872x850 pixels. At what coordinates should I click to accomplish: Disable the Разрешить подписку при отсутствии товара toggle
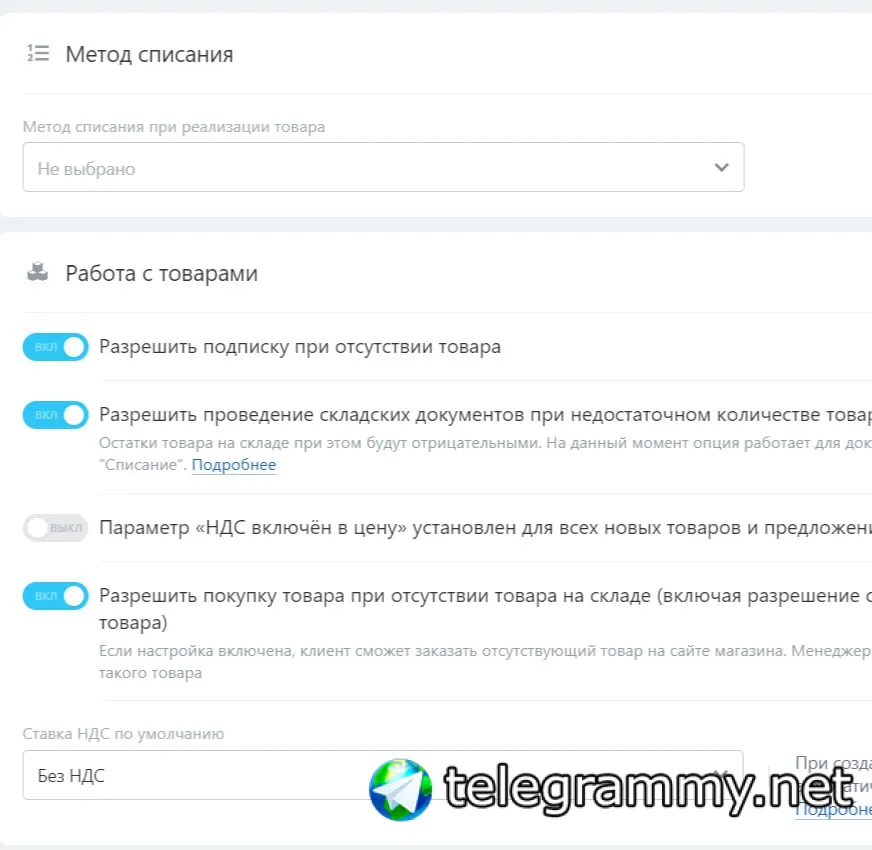click(x=56, y=347)
